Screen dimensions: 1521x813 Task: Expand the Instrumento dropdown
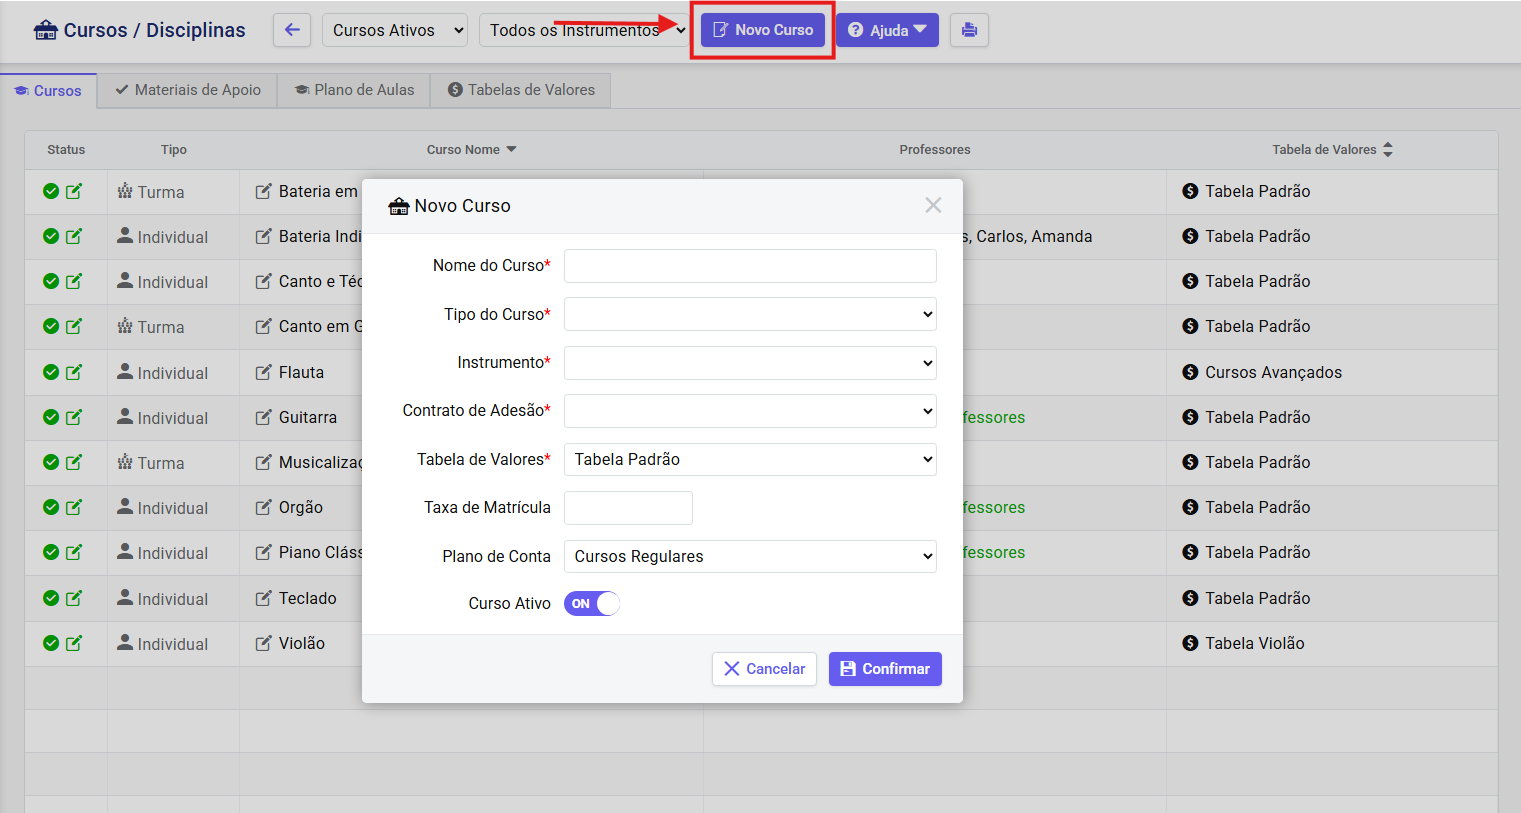(x=750, y=363)
